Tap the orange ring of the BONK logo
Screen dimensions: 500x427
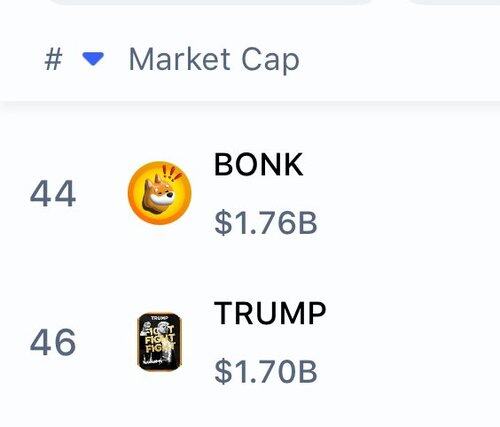133,193
